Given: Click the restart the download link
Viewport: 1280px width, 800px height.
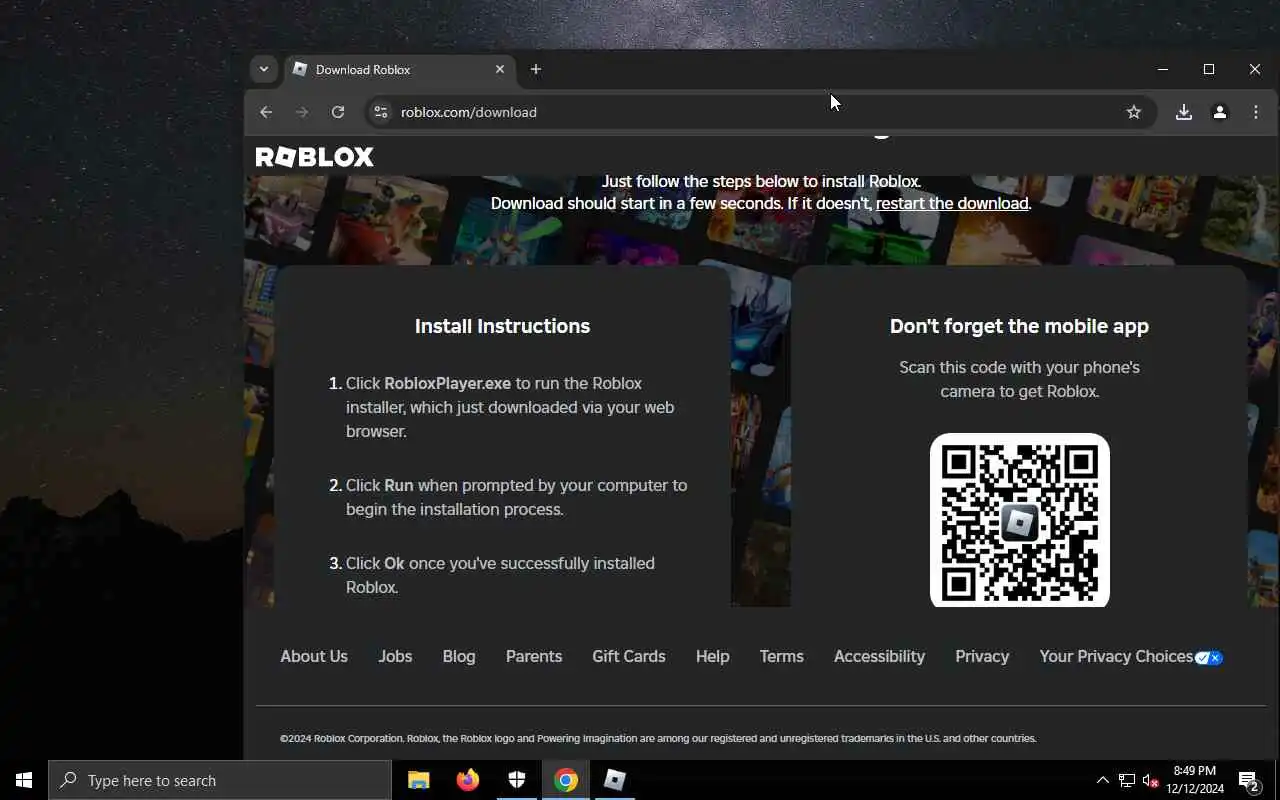Looking at the screenshot, I should pos(952,203).
